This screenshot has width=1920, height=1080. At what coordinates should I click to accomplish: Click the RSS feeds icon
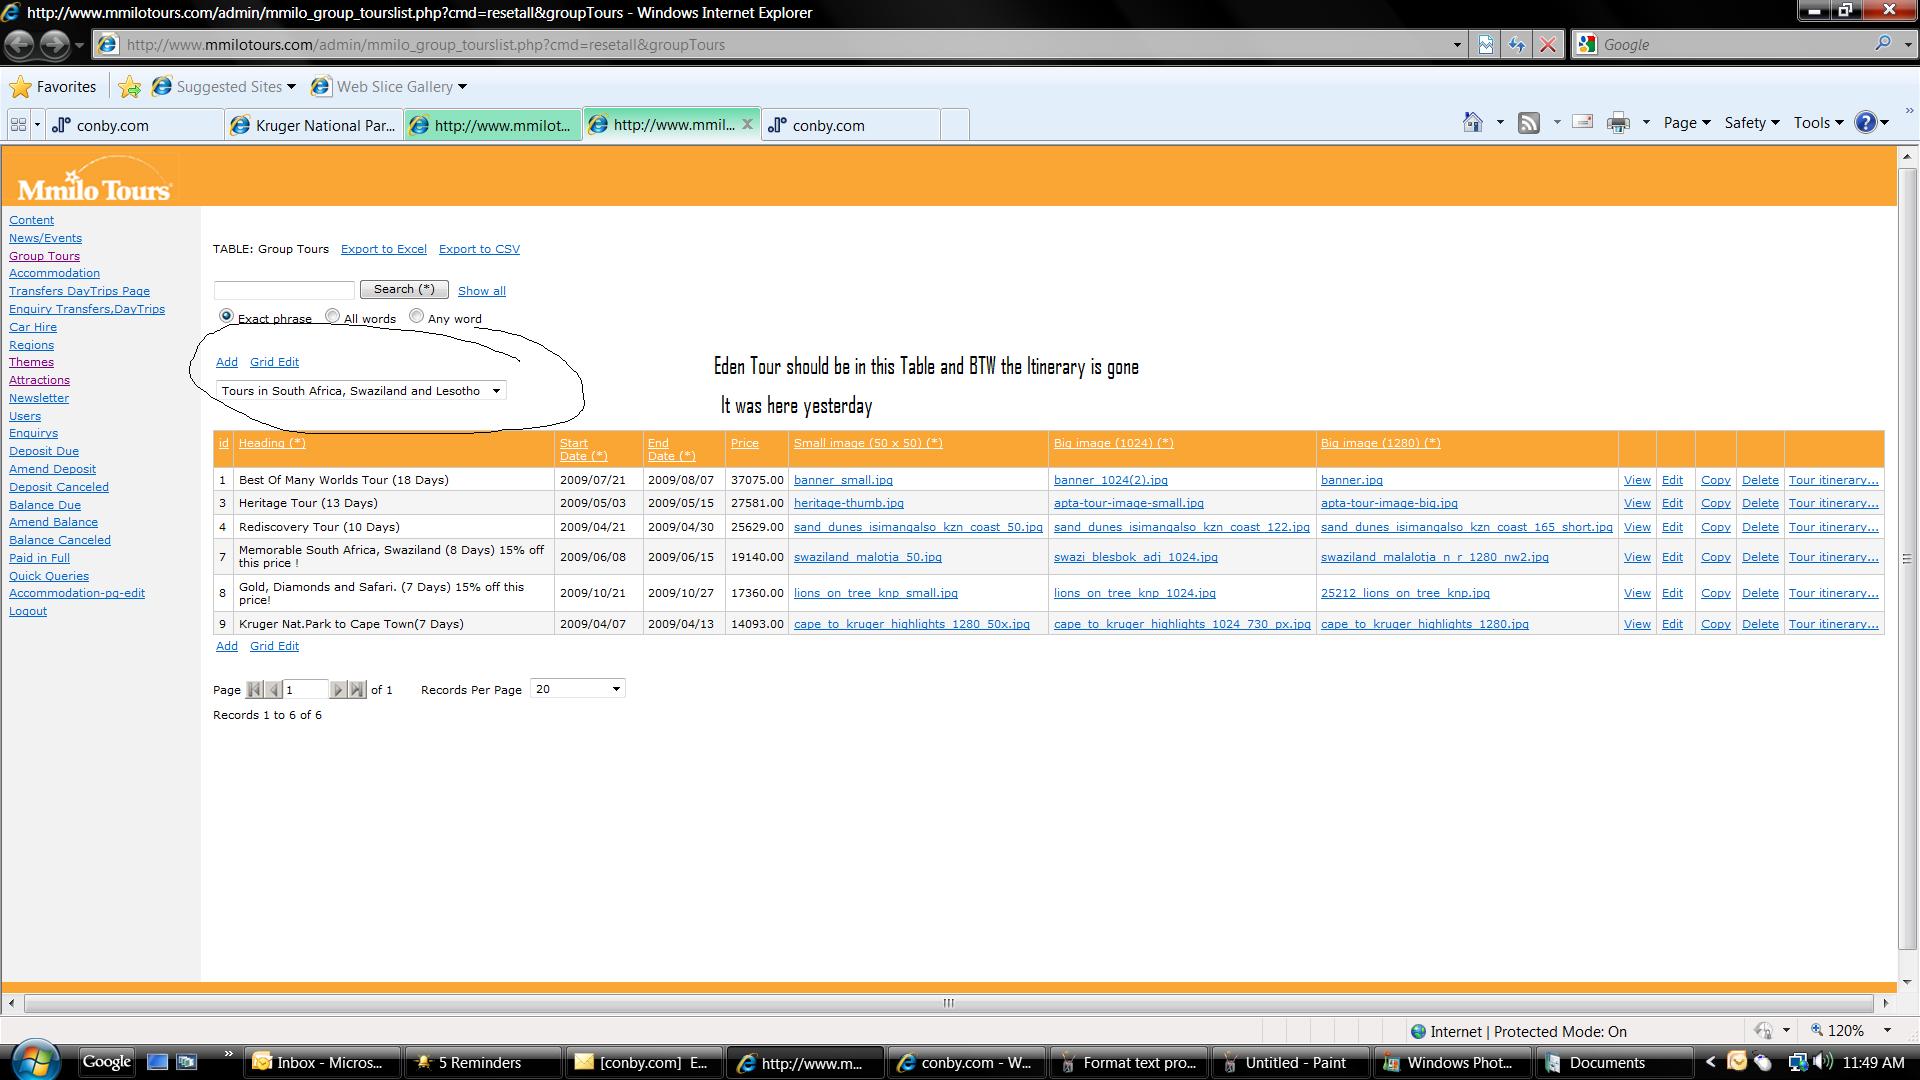(1529, 123)
